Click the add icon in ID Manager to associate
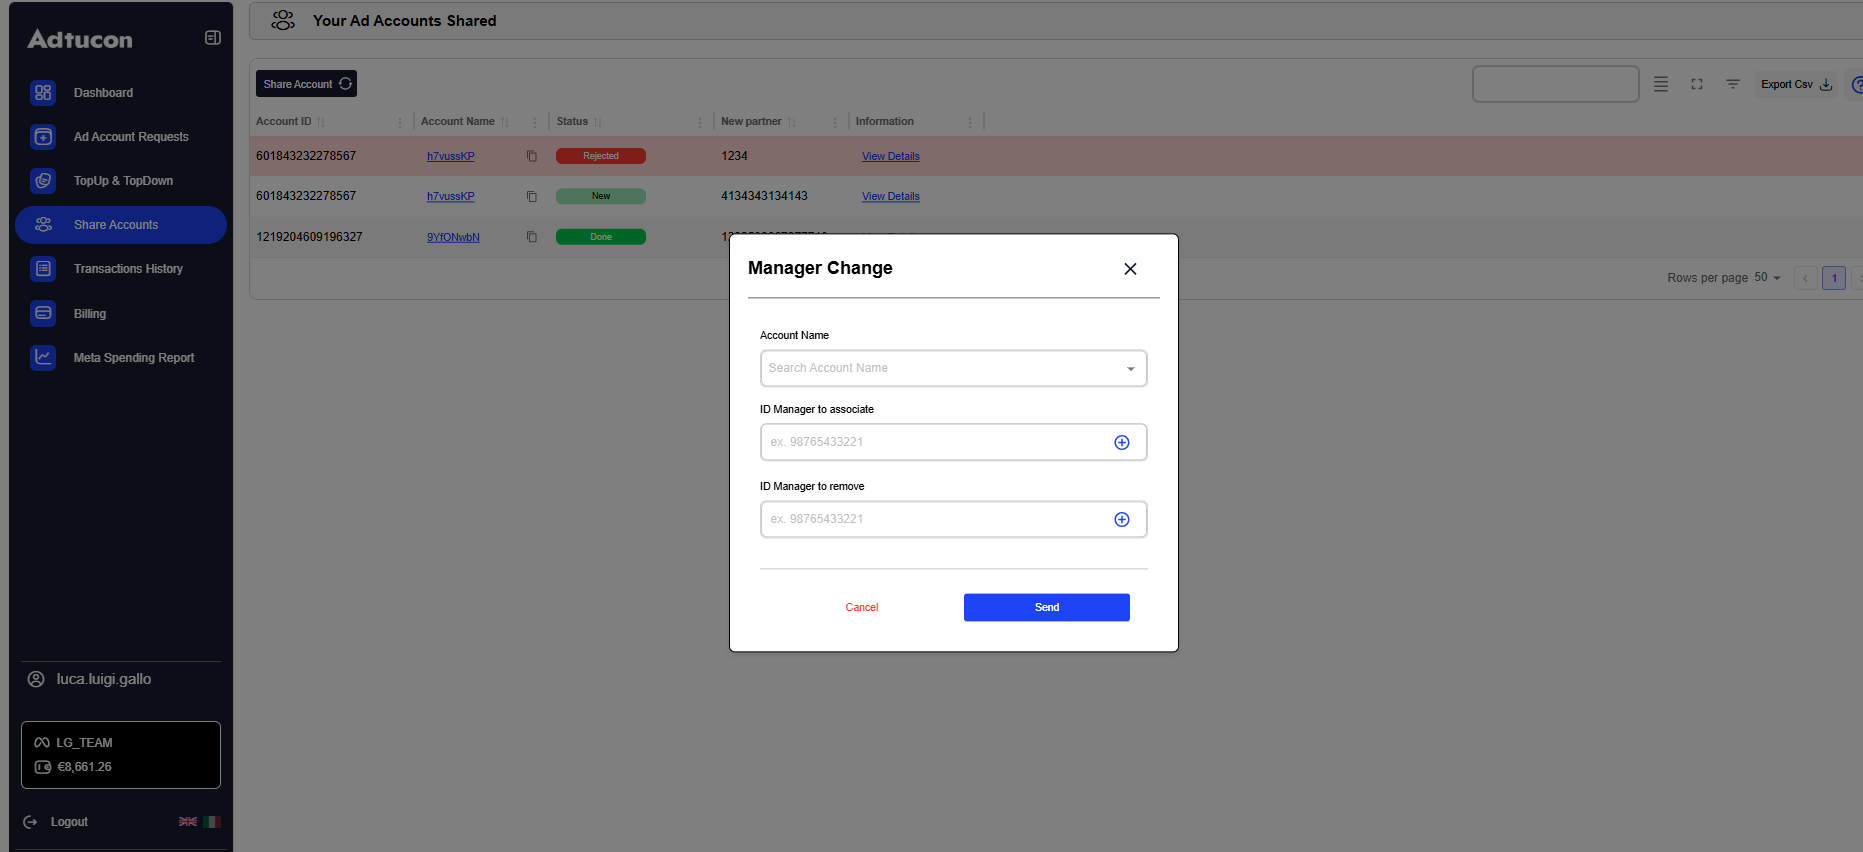Screen dimensions: 1863x852 point(1122,443)
